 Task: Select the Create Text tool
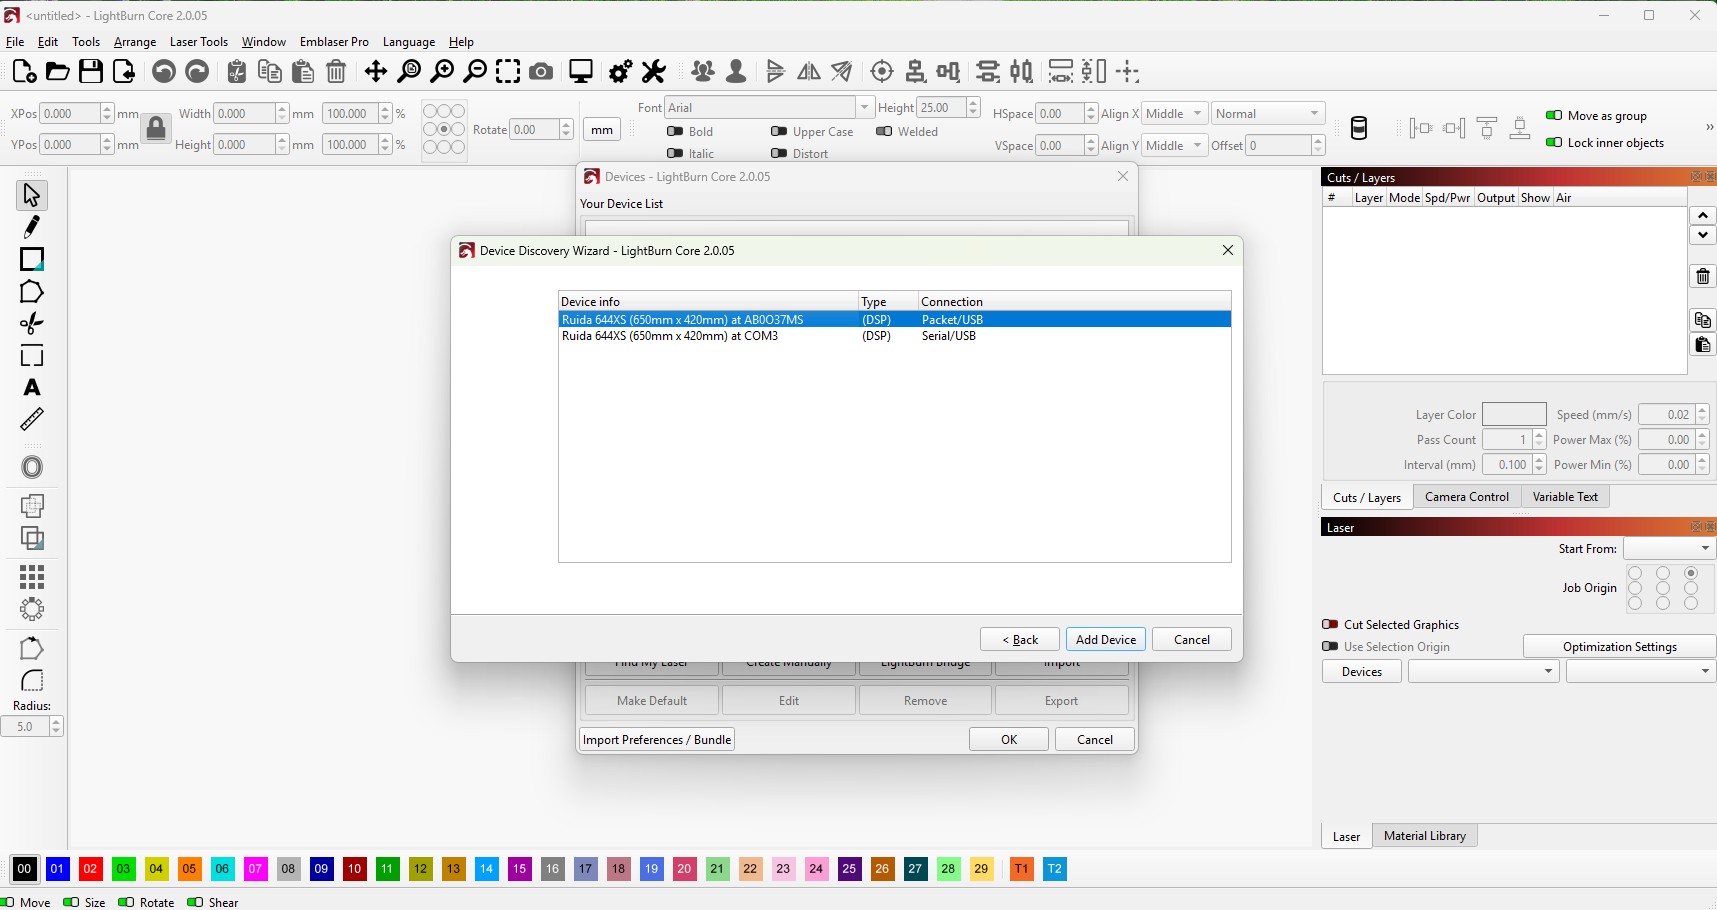(32, 387)
